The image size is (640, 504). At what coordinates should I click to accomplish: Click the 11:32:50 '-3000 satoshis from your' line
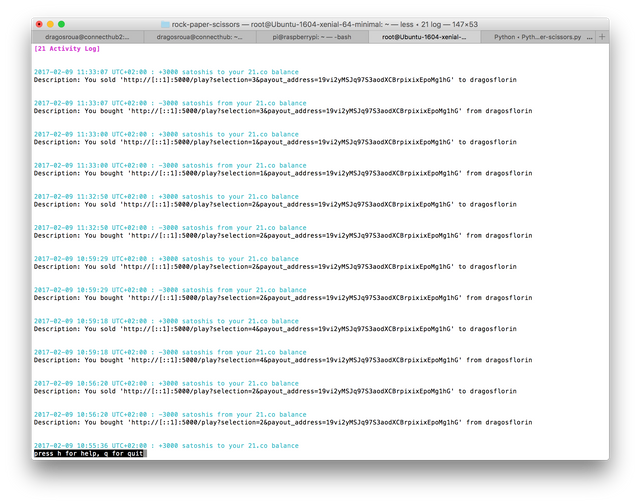[x=170, y=228]
